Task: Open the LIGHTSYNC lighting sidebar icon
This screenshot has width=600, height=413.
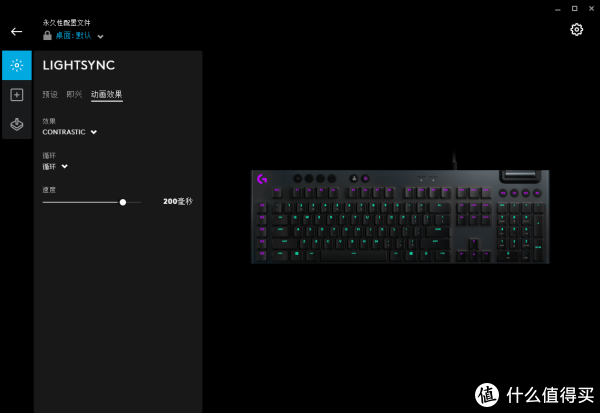Action: point(17,65)
